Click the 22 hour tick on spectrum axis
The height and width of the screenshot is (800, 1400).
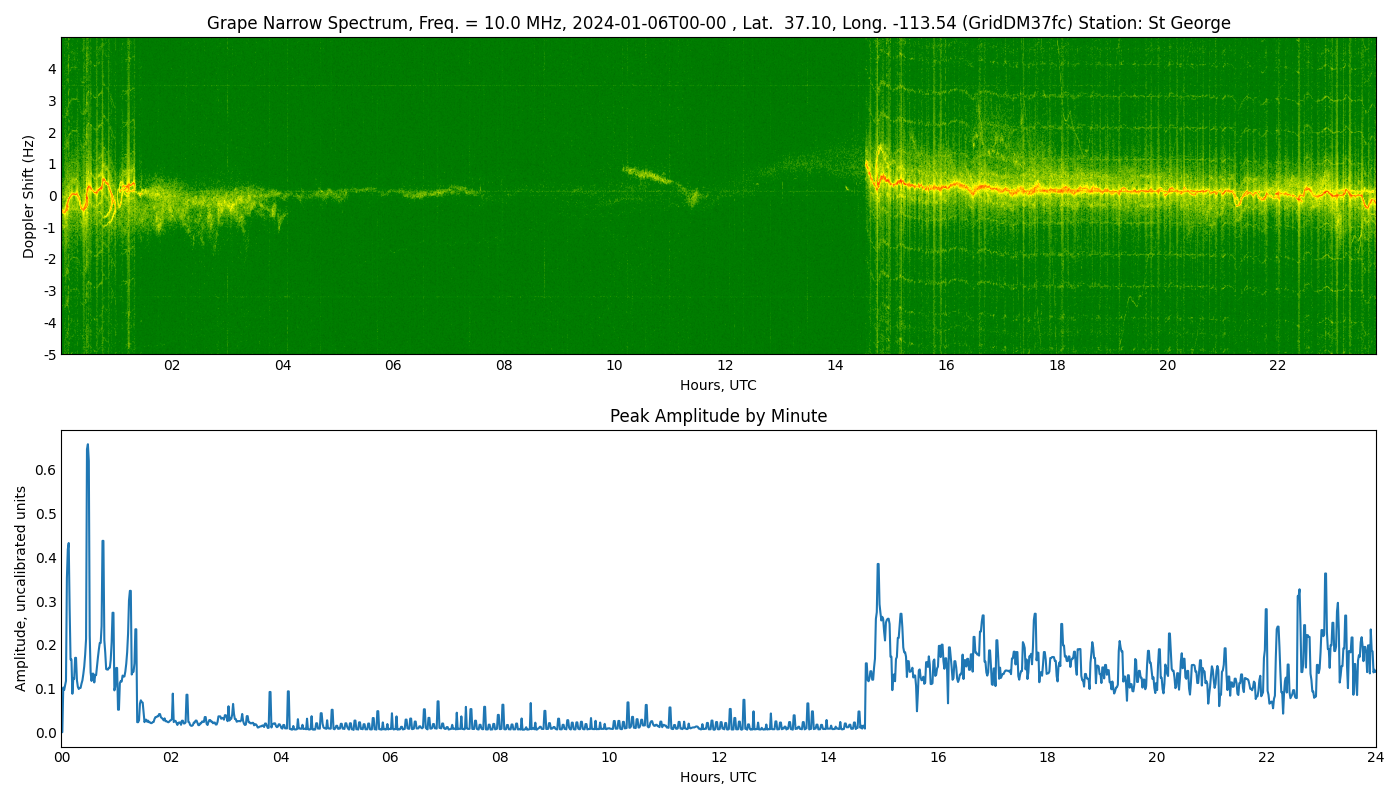coord(1278,365)
